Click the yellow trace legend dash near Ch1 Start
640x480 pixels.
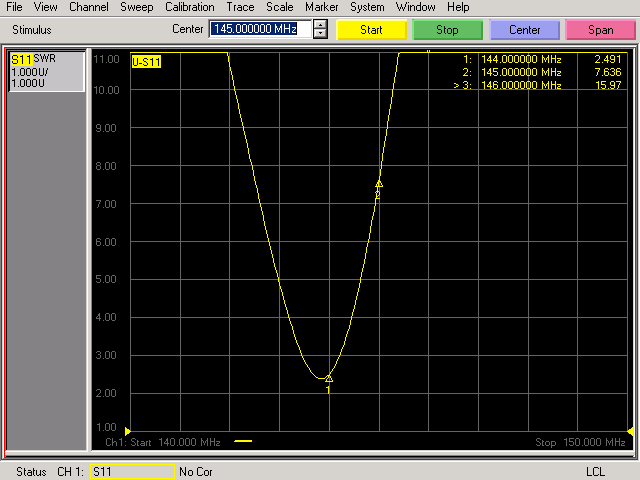tap(243, 441)
